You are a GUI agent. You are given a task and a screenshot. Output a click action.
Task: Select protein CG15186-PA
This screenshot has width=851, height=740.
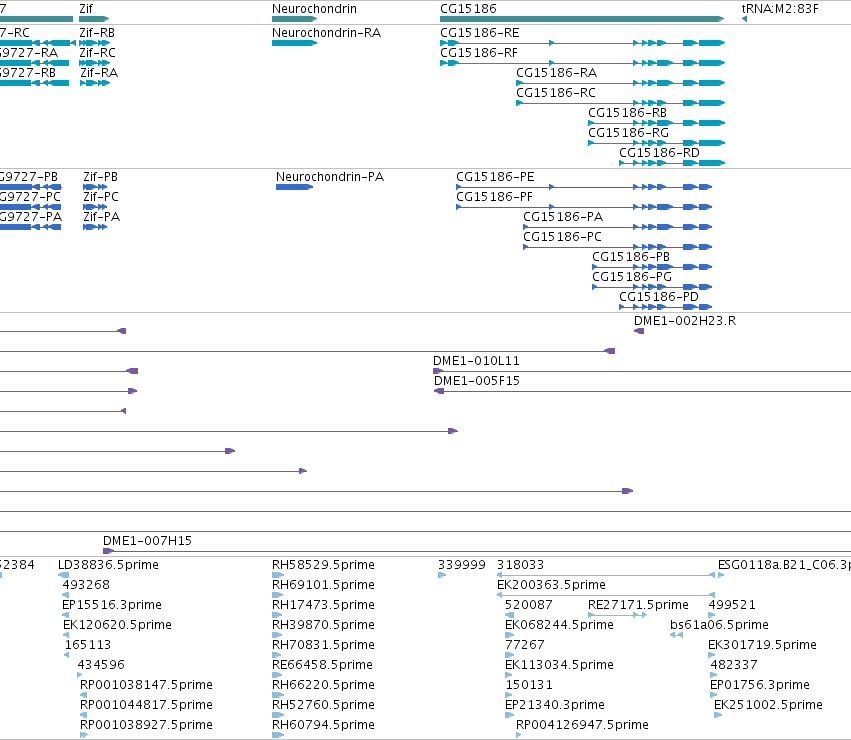[563, 217]
